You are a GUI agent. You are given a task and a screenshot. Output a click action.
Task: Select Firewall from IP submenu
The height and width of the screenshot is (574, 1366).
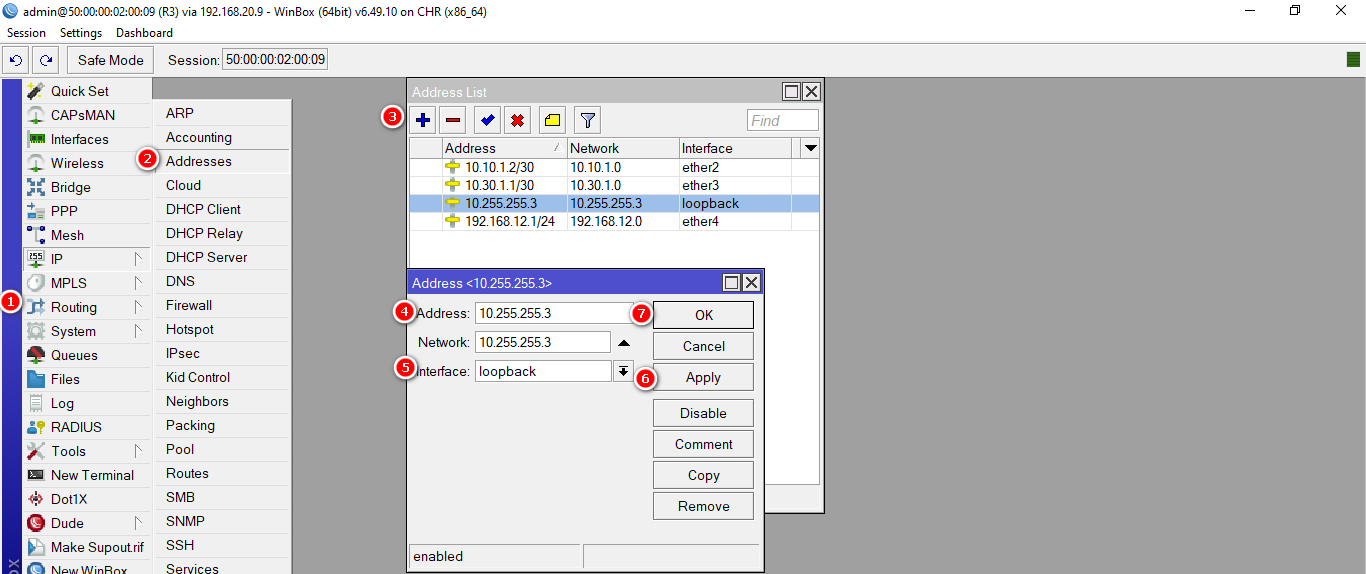pos(189,305)
